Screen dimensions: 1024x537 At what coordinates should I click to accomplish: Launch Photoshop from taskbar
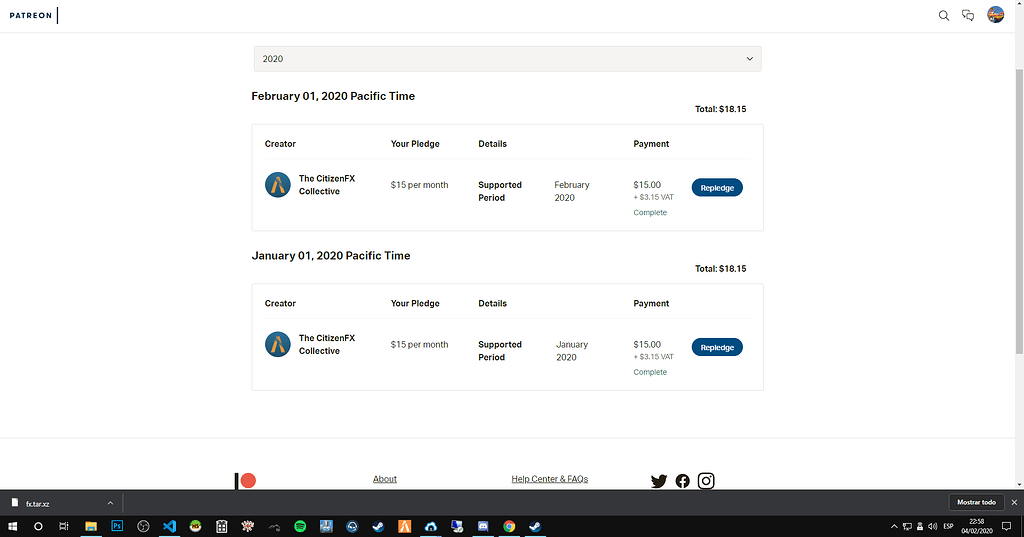click(117, 526)
